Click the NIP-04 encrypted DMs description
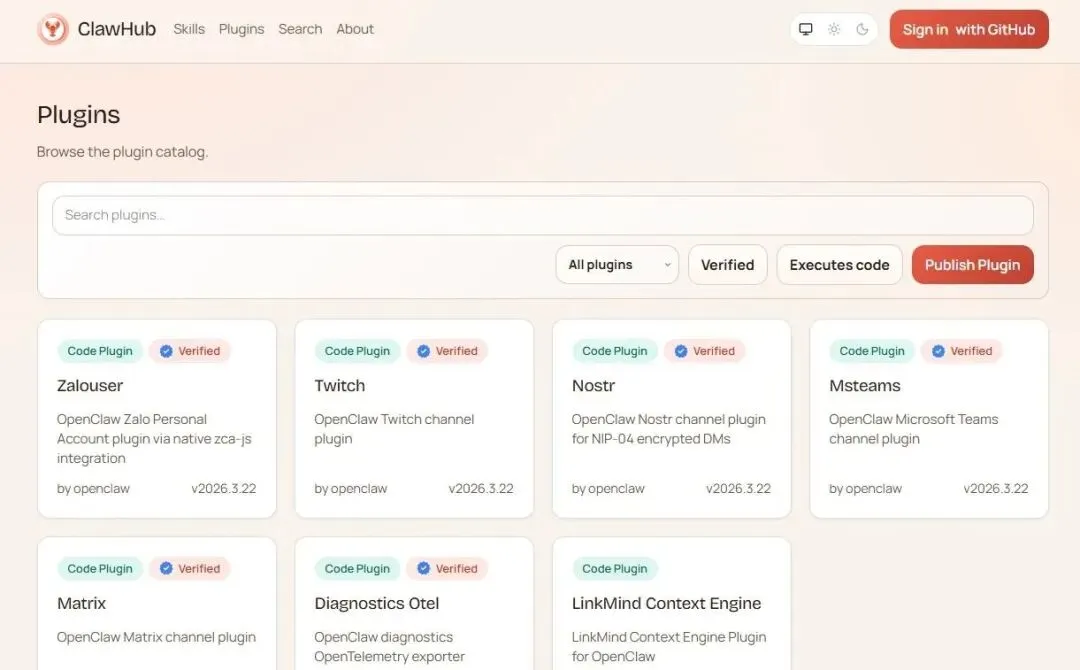1080x670 pixels. tap(669, 429)
